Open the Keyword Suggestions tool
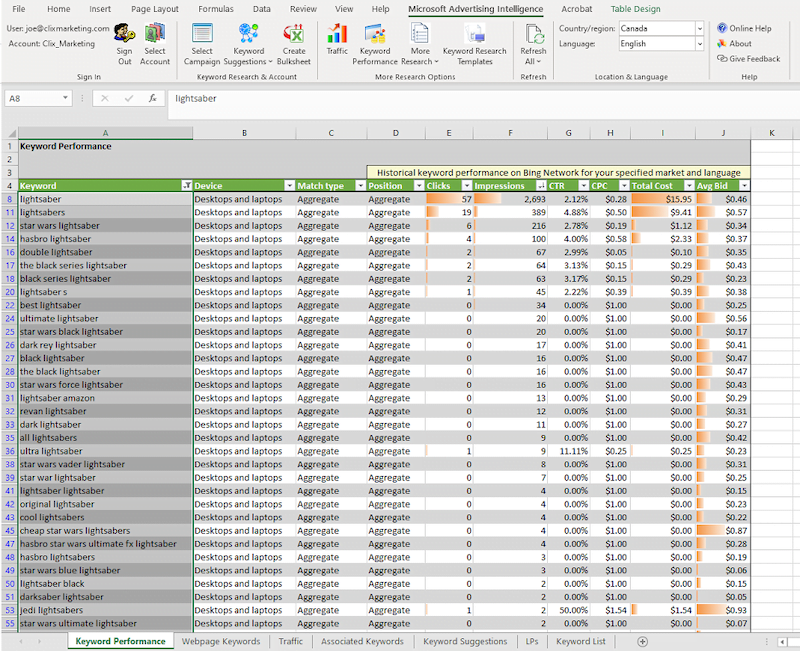The width and height of the screenshot is (800, 651). pos(248,44)
